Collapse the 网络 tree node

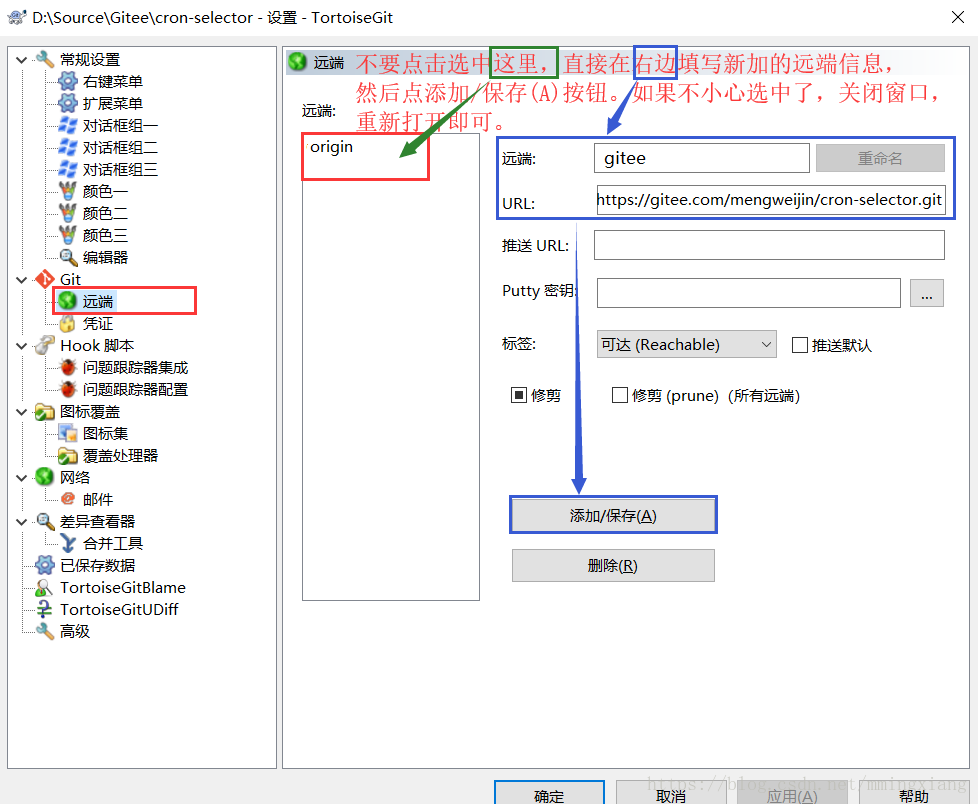[x=21, y=478]
